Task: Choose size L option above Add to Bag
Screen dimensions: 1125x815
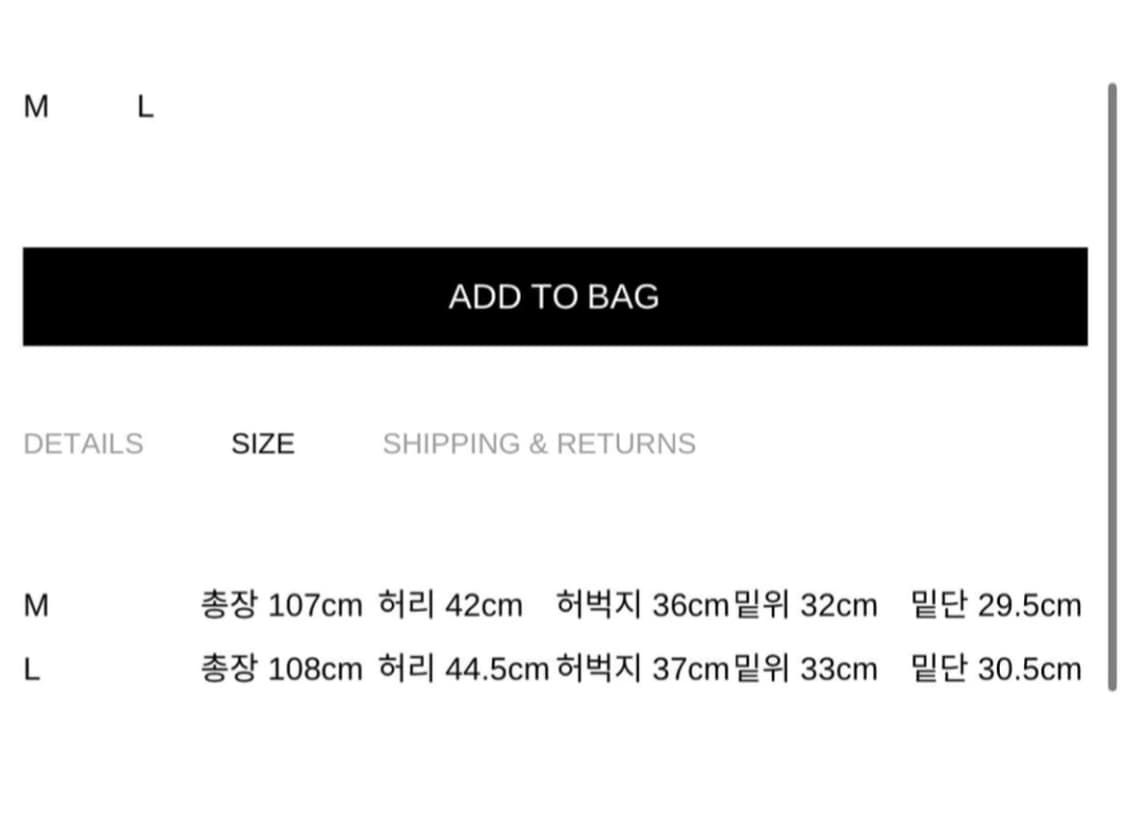Action: (x=145, y=106)
